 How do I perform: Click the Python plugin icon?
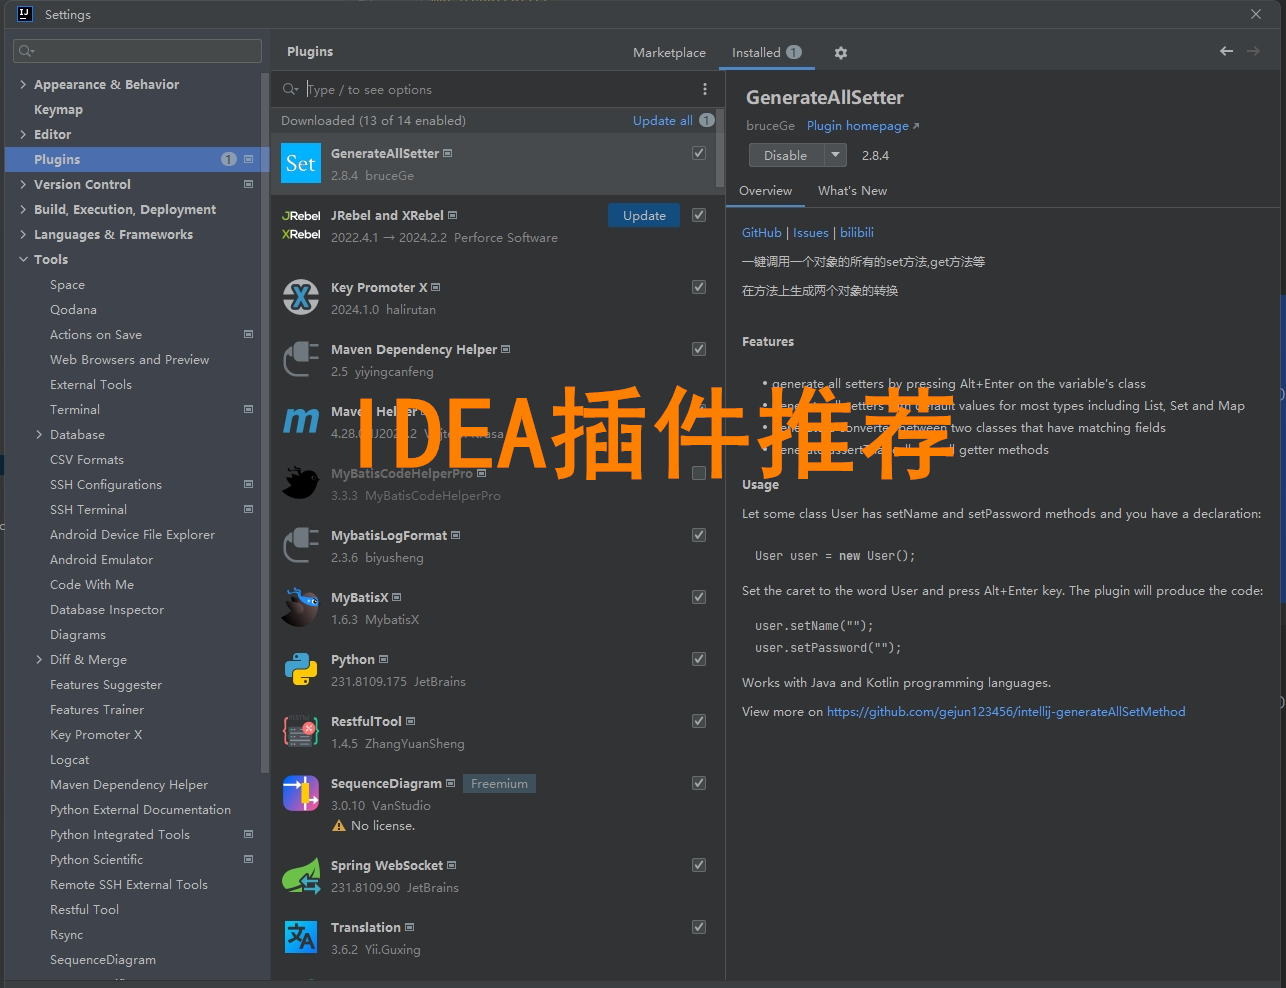pyautogui.click(x=301, y=669)
